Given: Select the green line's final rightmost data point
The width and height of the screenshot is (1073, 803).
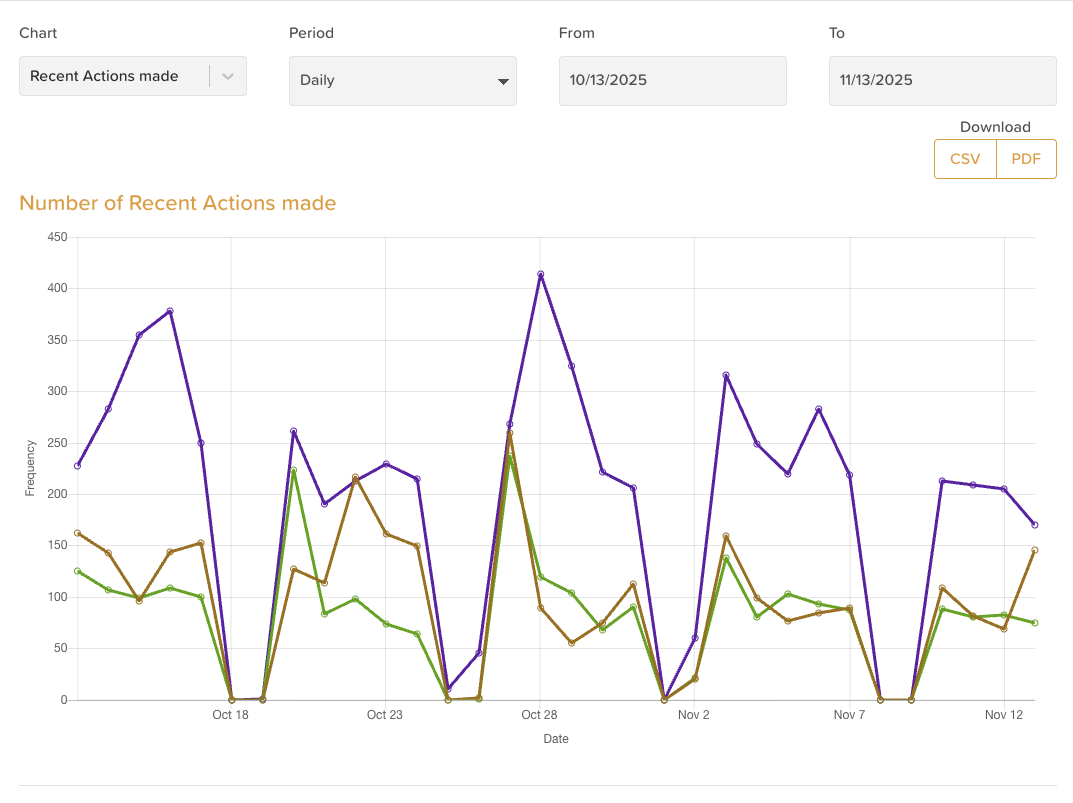Looking at the screenshot, I should point(1034,623).
